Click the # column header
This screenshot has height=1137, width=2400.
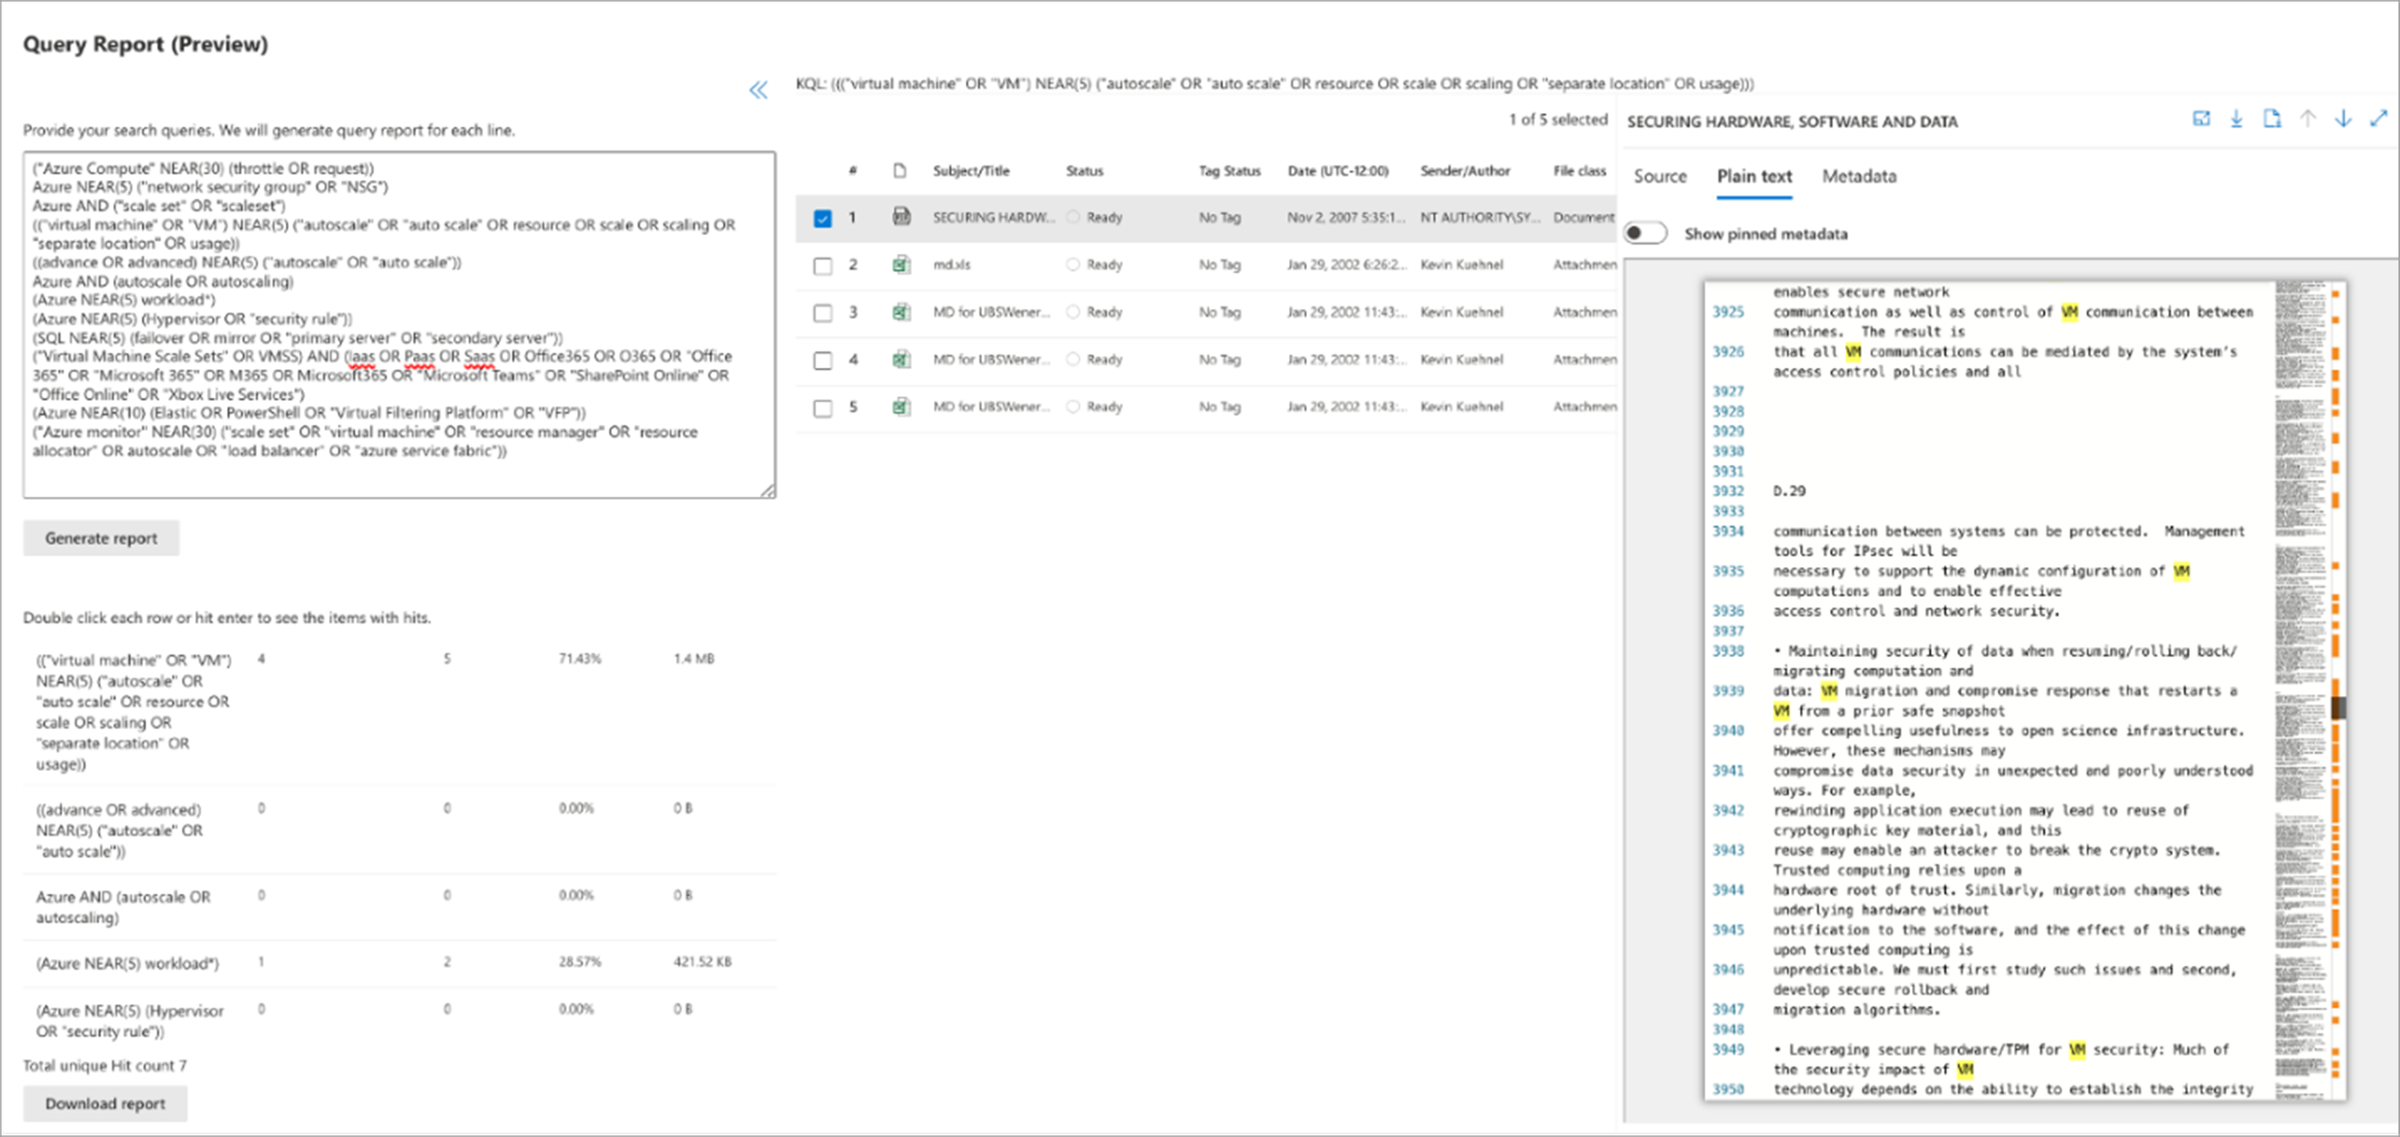pyautogui.click(x=852, y=171)
